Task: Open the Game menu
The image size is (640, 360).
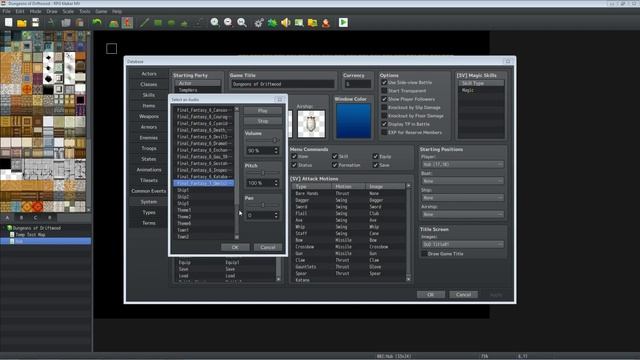Action: [101, 11]
